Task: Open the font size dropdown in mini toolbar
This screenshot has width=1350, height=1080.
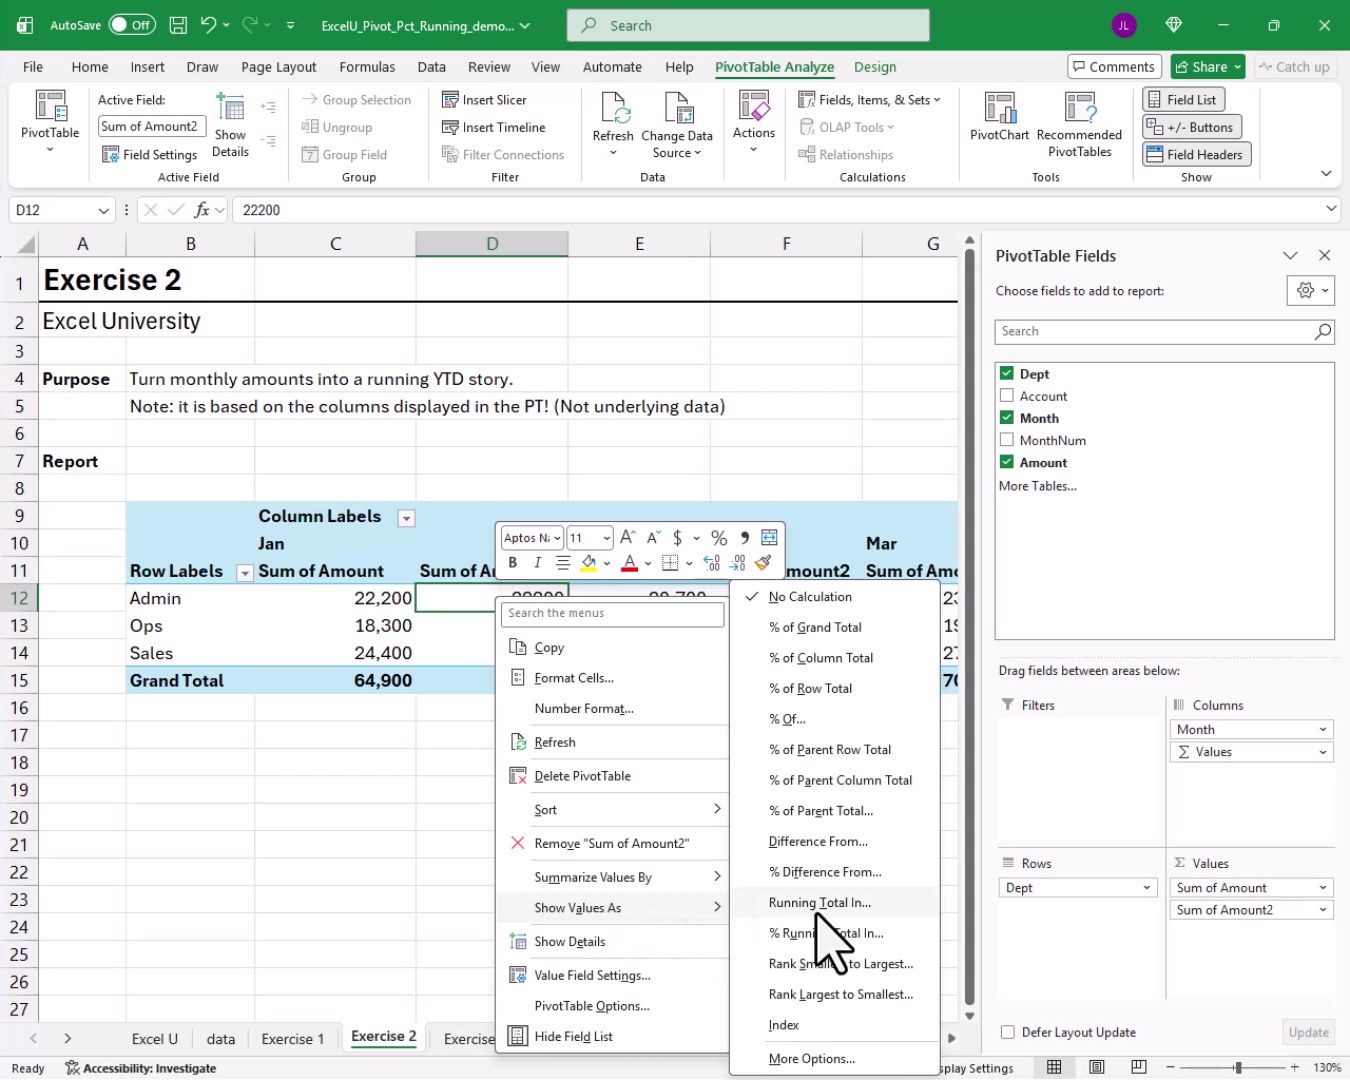Action: tap(607, 538)
